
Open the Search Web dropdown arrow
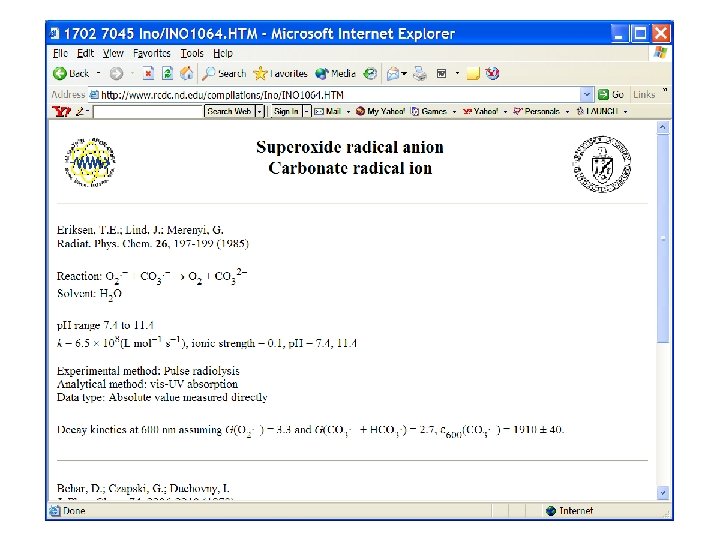point(259,112)
